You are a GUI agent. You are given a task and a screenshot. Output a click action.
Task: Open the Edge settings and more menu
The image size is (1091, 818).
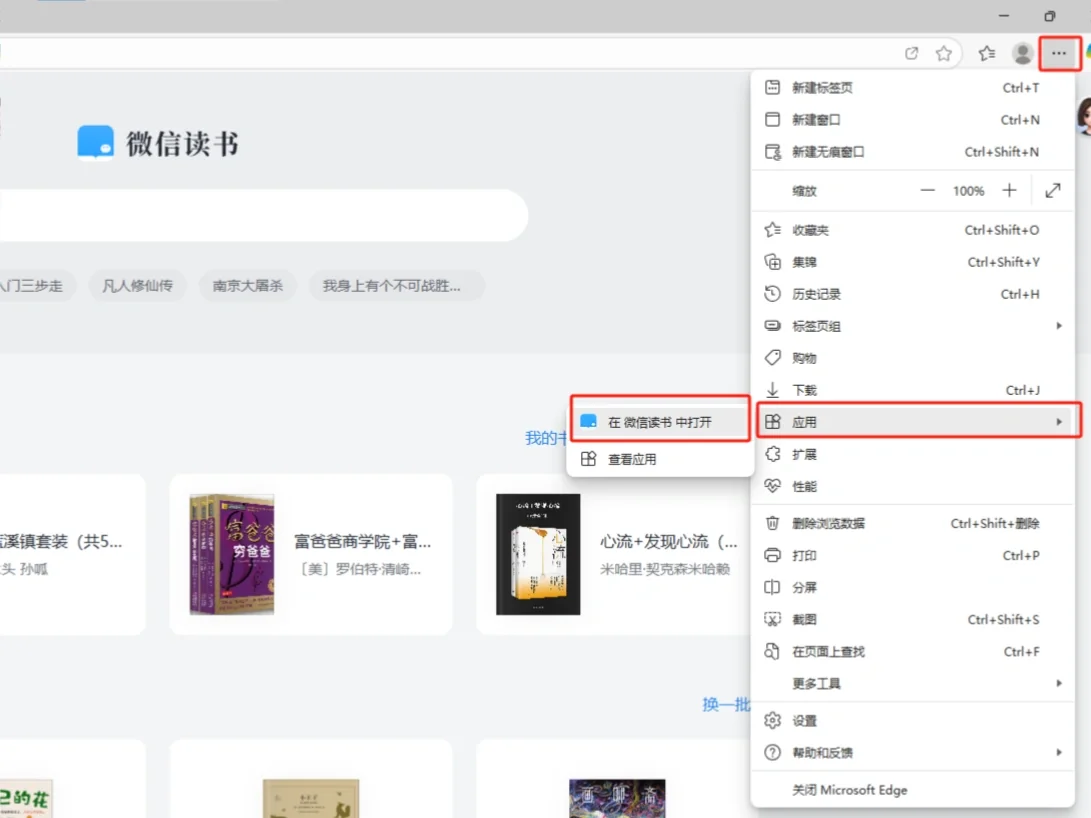tap(1058, 54)
